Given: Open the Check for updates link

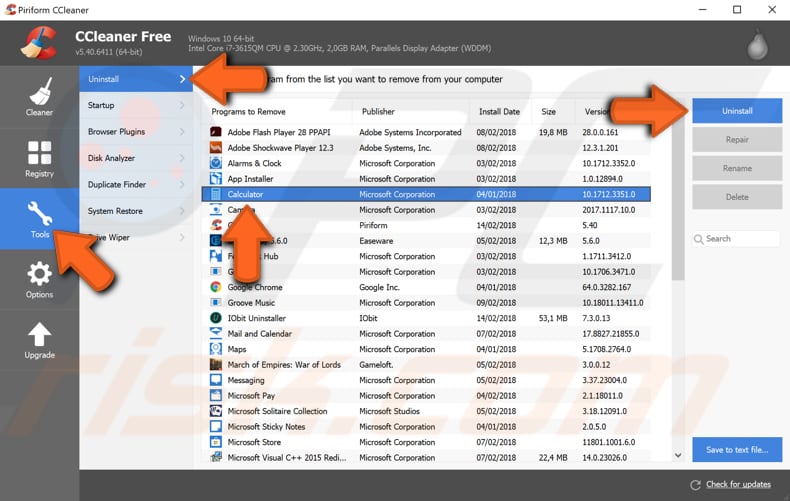Looking at the screenshot, I should [x=738, y=484].
